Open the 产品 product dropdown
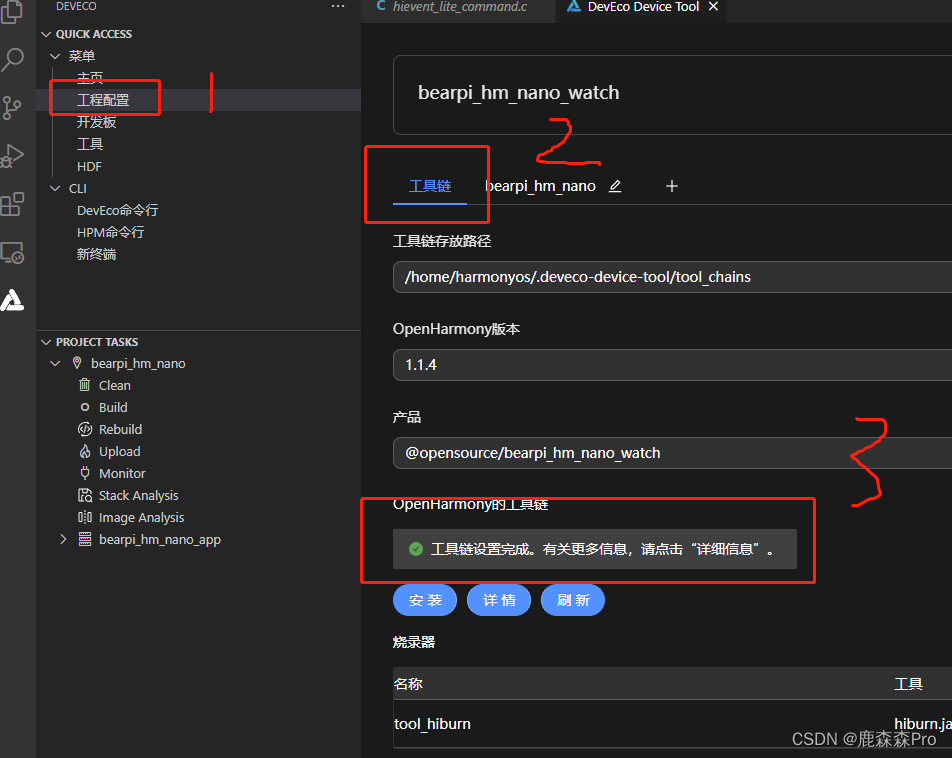The image size is (952, 758). point(672,453)
